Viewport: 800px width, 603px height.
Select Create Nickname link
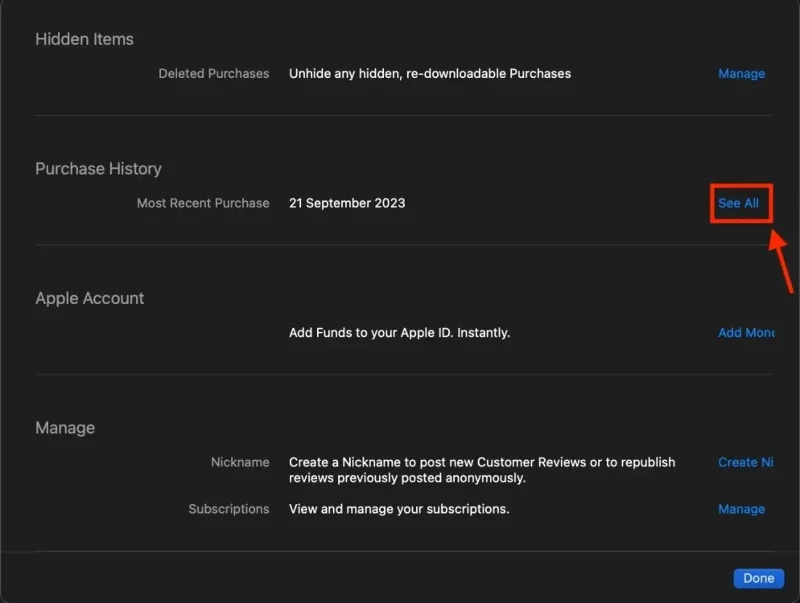[x=745, y=462]
